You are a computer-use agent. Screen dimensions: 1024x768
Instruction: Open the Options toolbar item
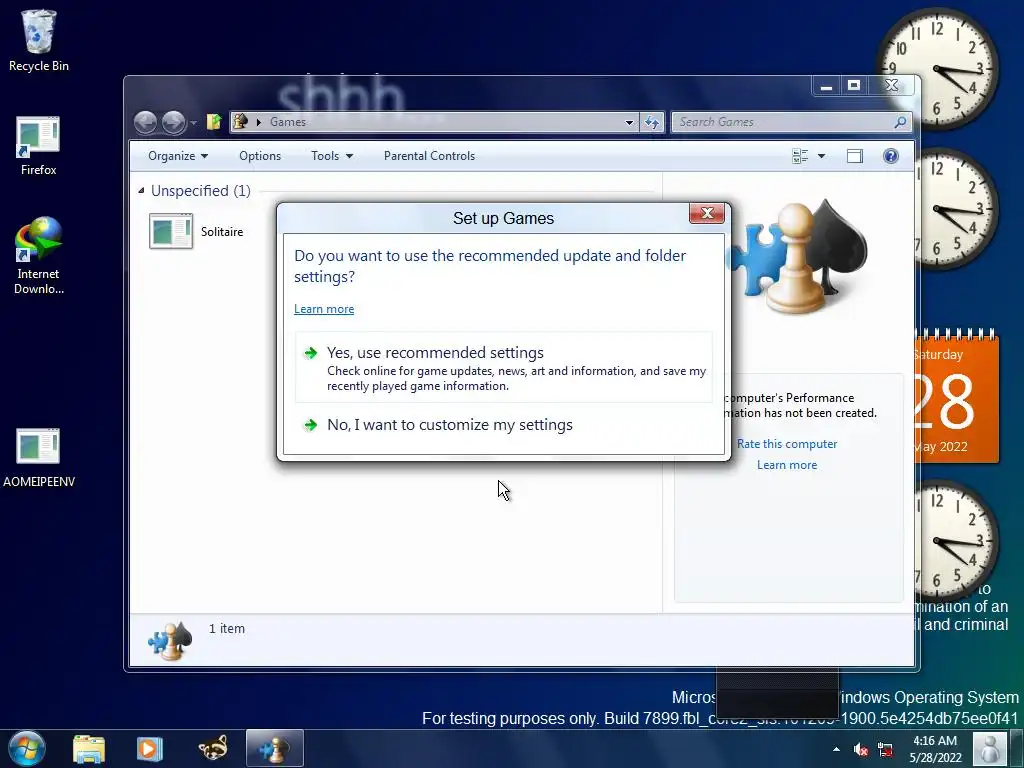pyautogui.click(x=260, y=156)
